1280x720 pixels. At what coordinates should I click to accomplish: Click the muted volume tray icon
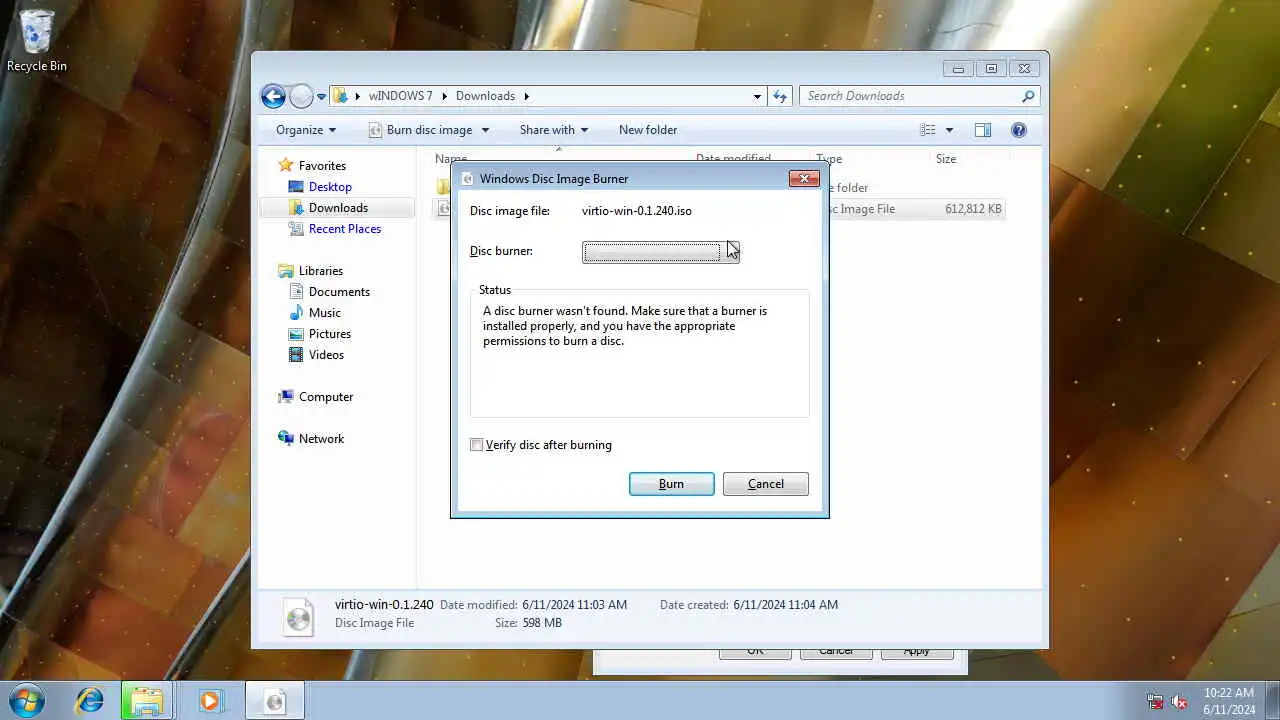coord(1179,702)
